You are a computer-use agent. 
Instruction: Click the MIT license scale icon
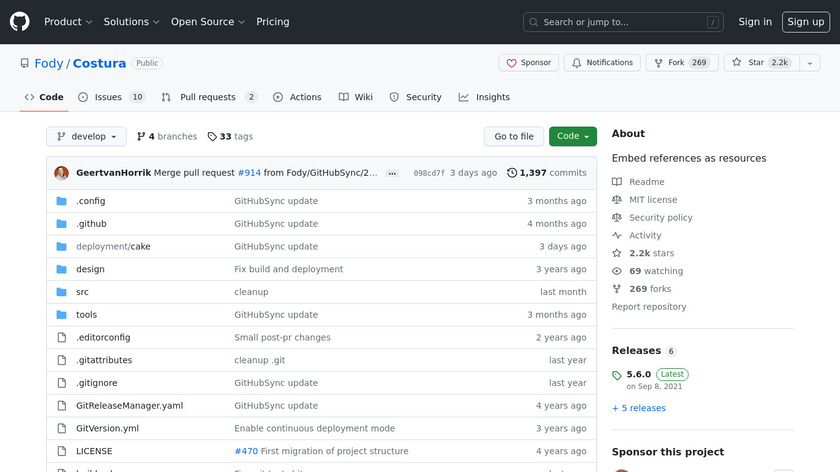tap(617, 200)
